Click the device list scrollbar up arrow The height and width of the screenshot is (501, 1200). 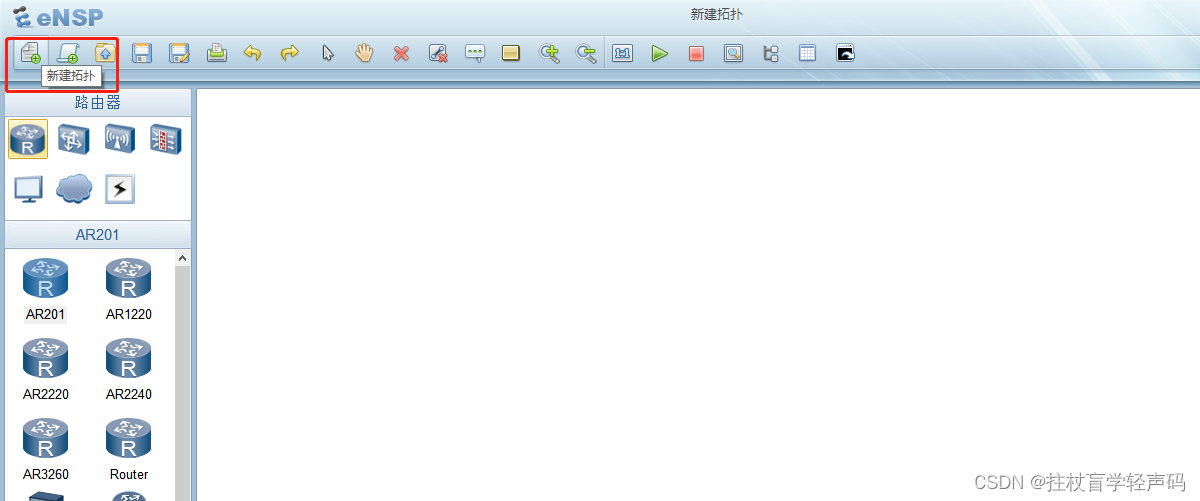[182, 258]
